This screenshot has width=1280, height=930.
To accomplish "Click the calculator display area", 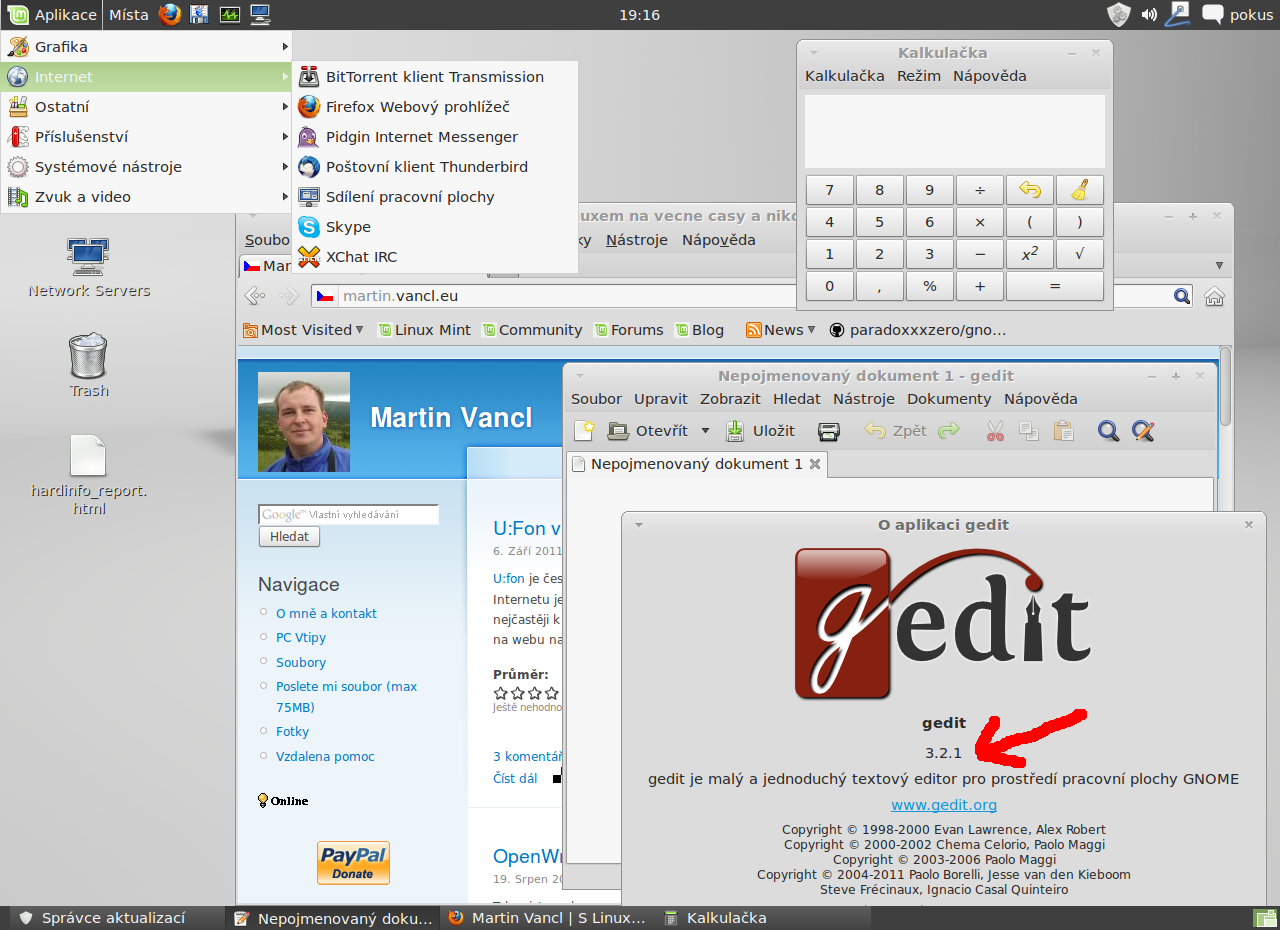I will 955,131.
